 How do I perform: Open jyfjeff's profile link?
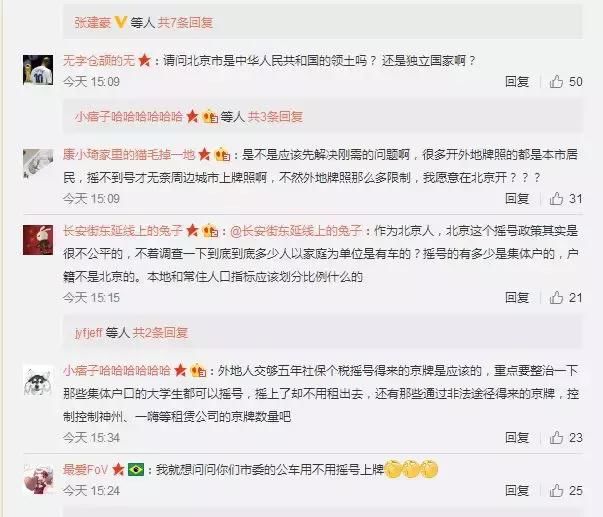(x=88, y=332)
